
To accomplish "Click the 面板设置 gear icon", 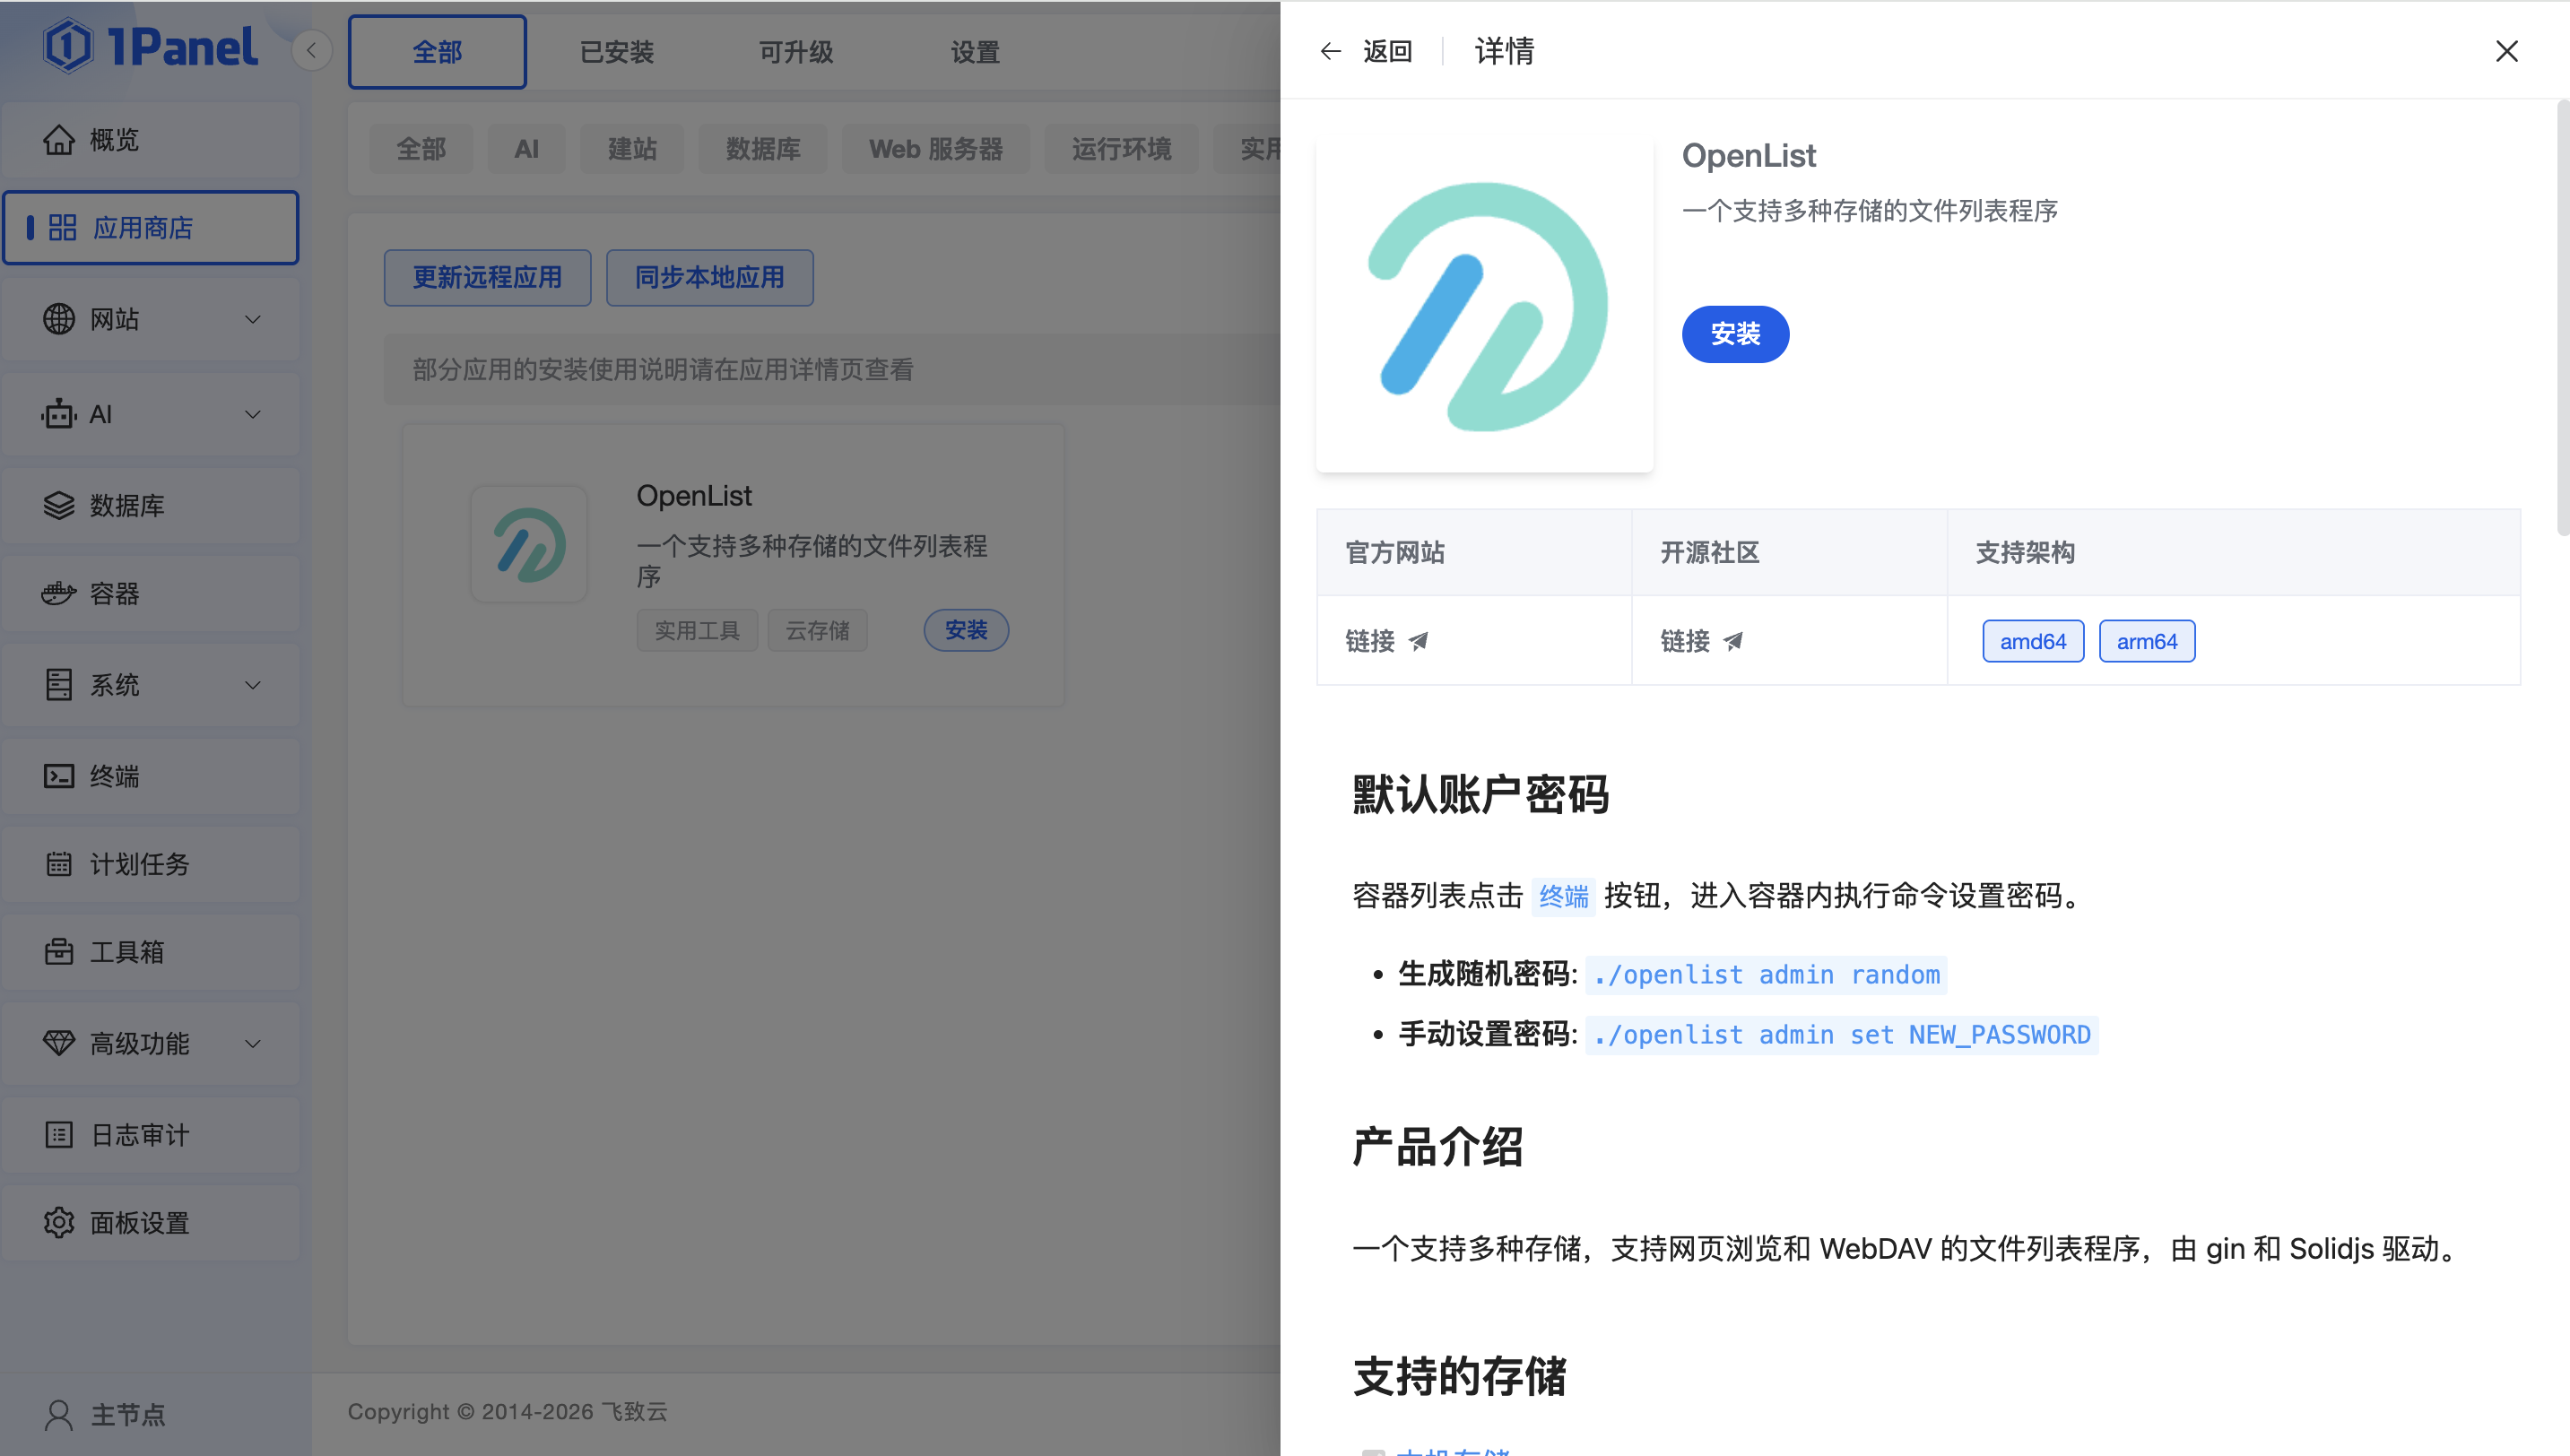I will tap(59, 1222).
